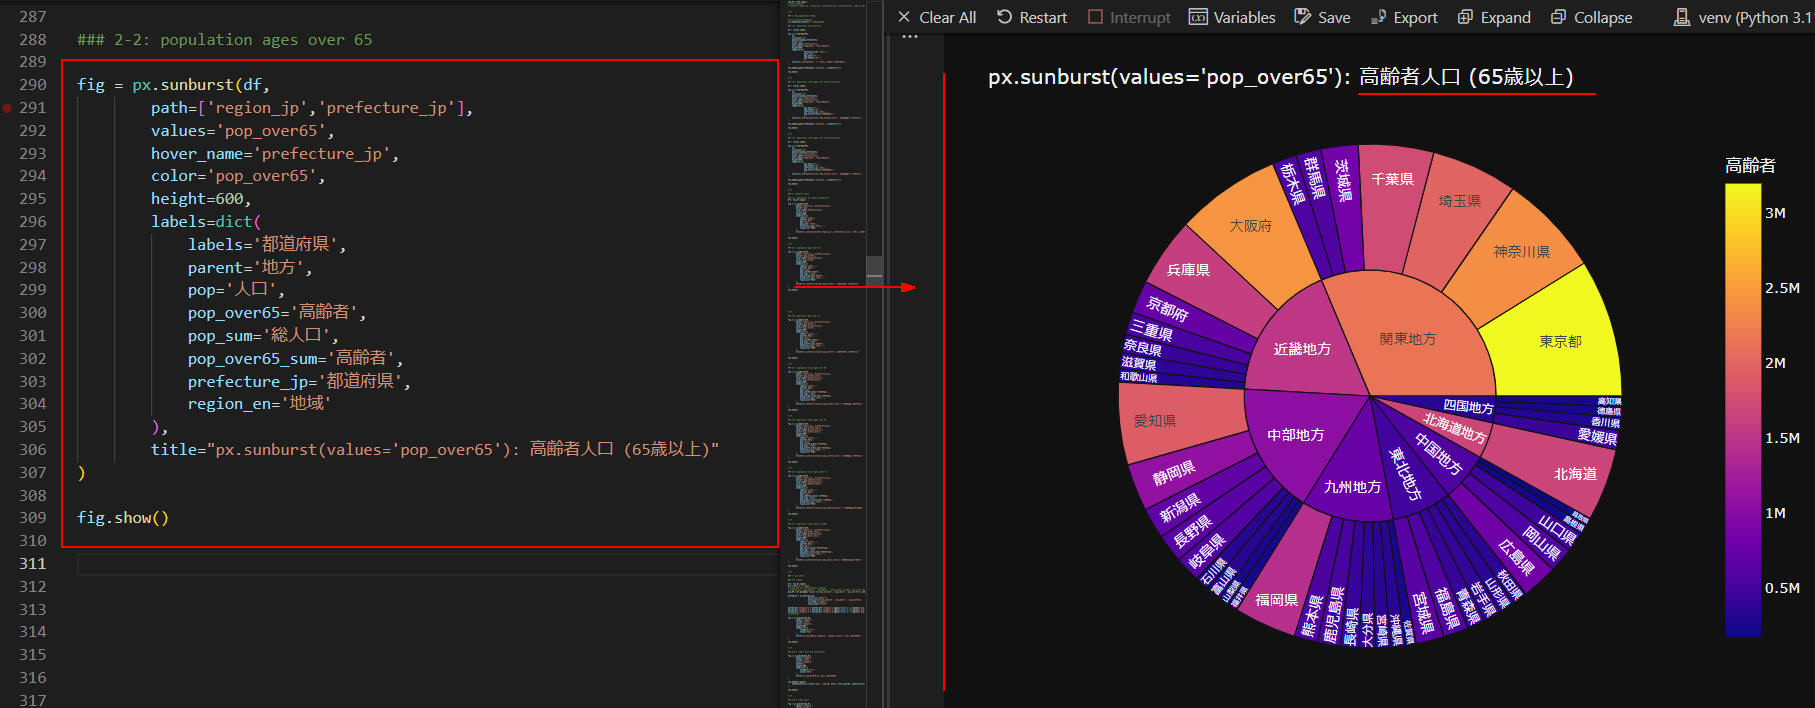Click the 高齢者 color scale bar

(x=1743, y=410)
